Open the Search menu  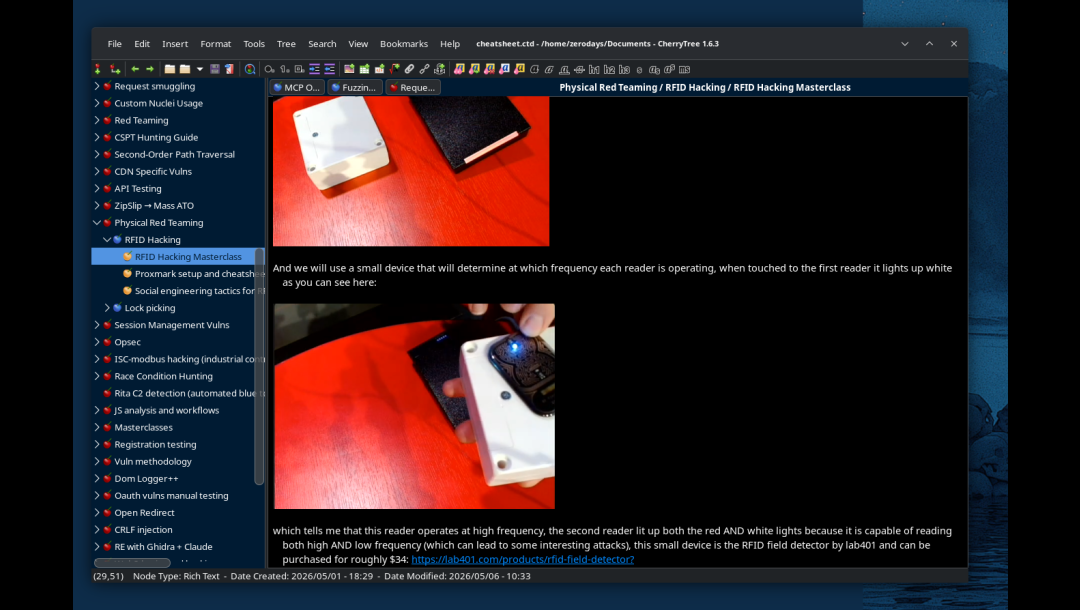pyautogui.click(x=322, y=43)
